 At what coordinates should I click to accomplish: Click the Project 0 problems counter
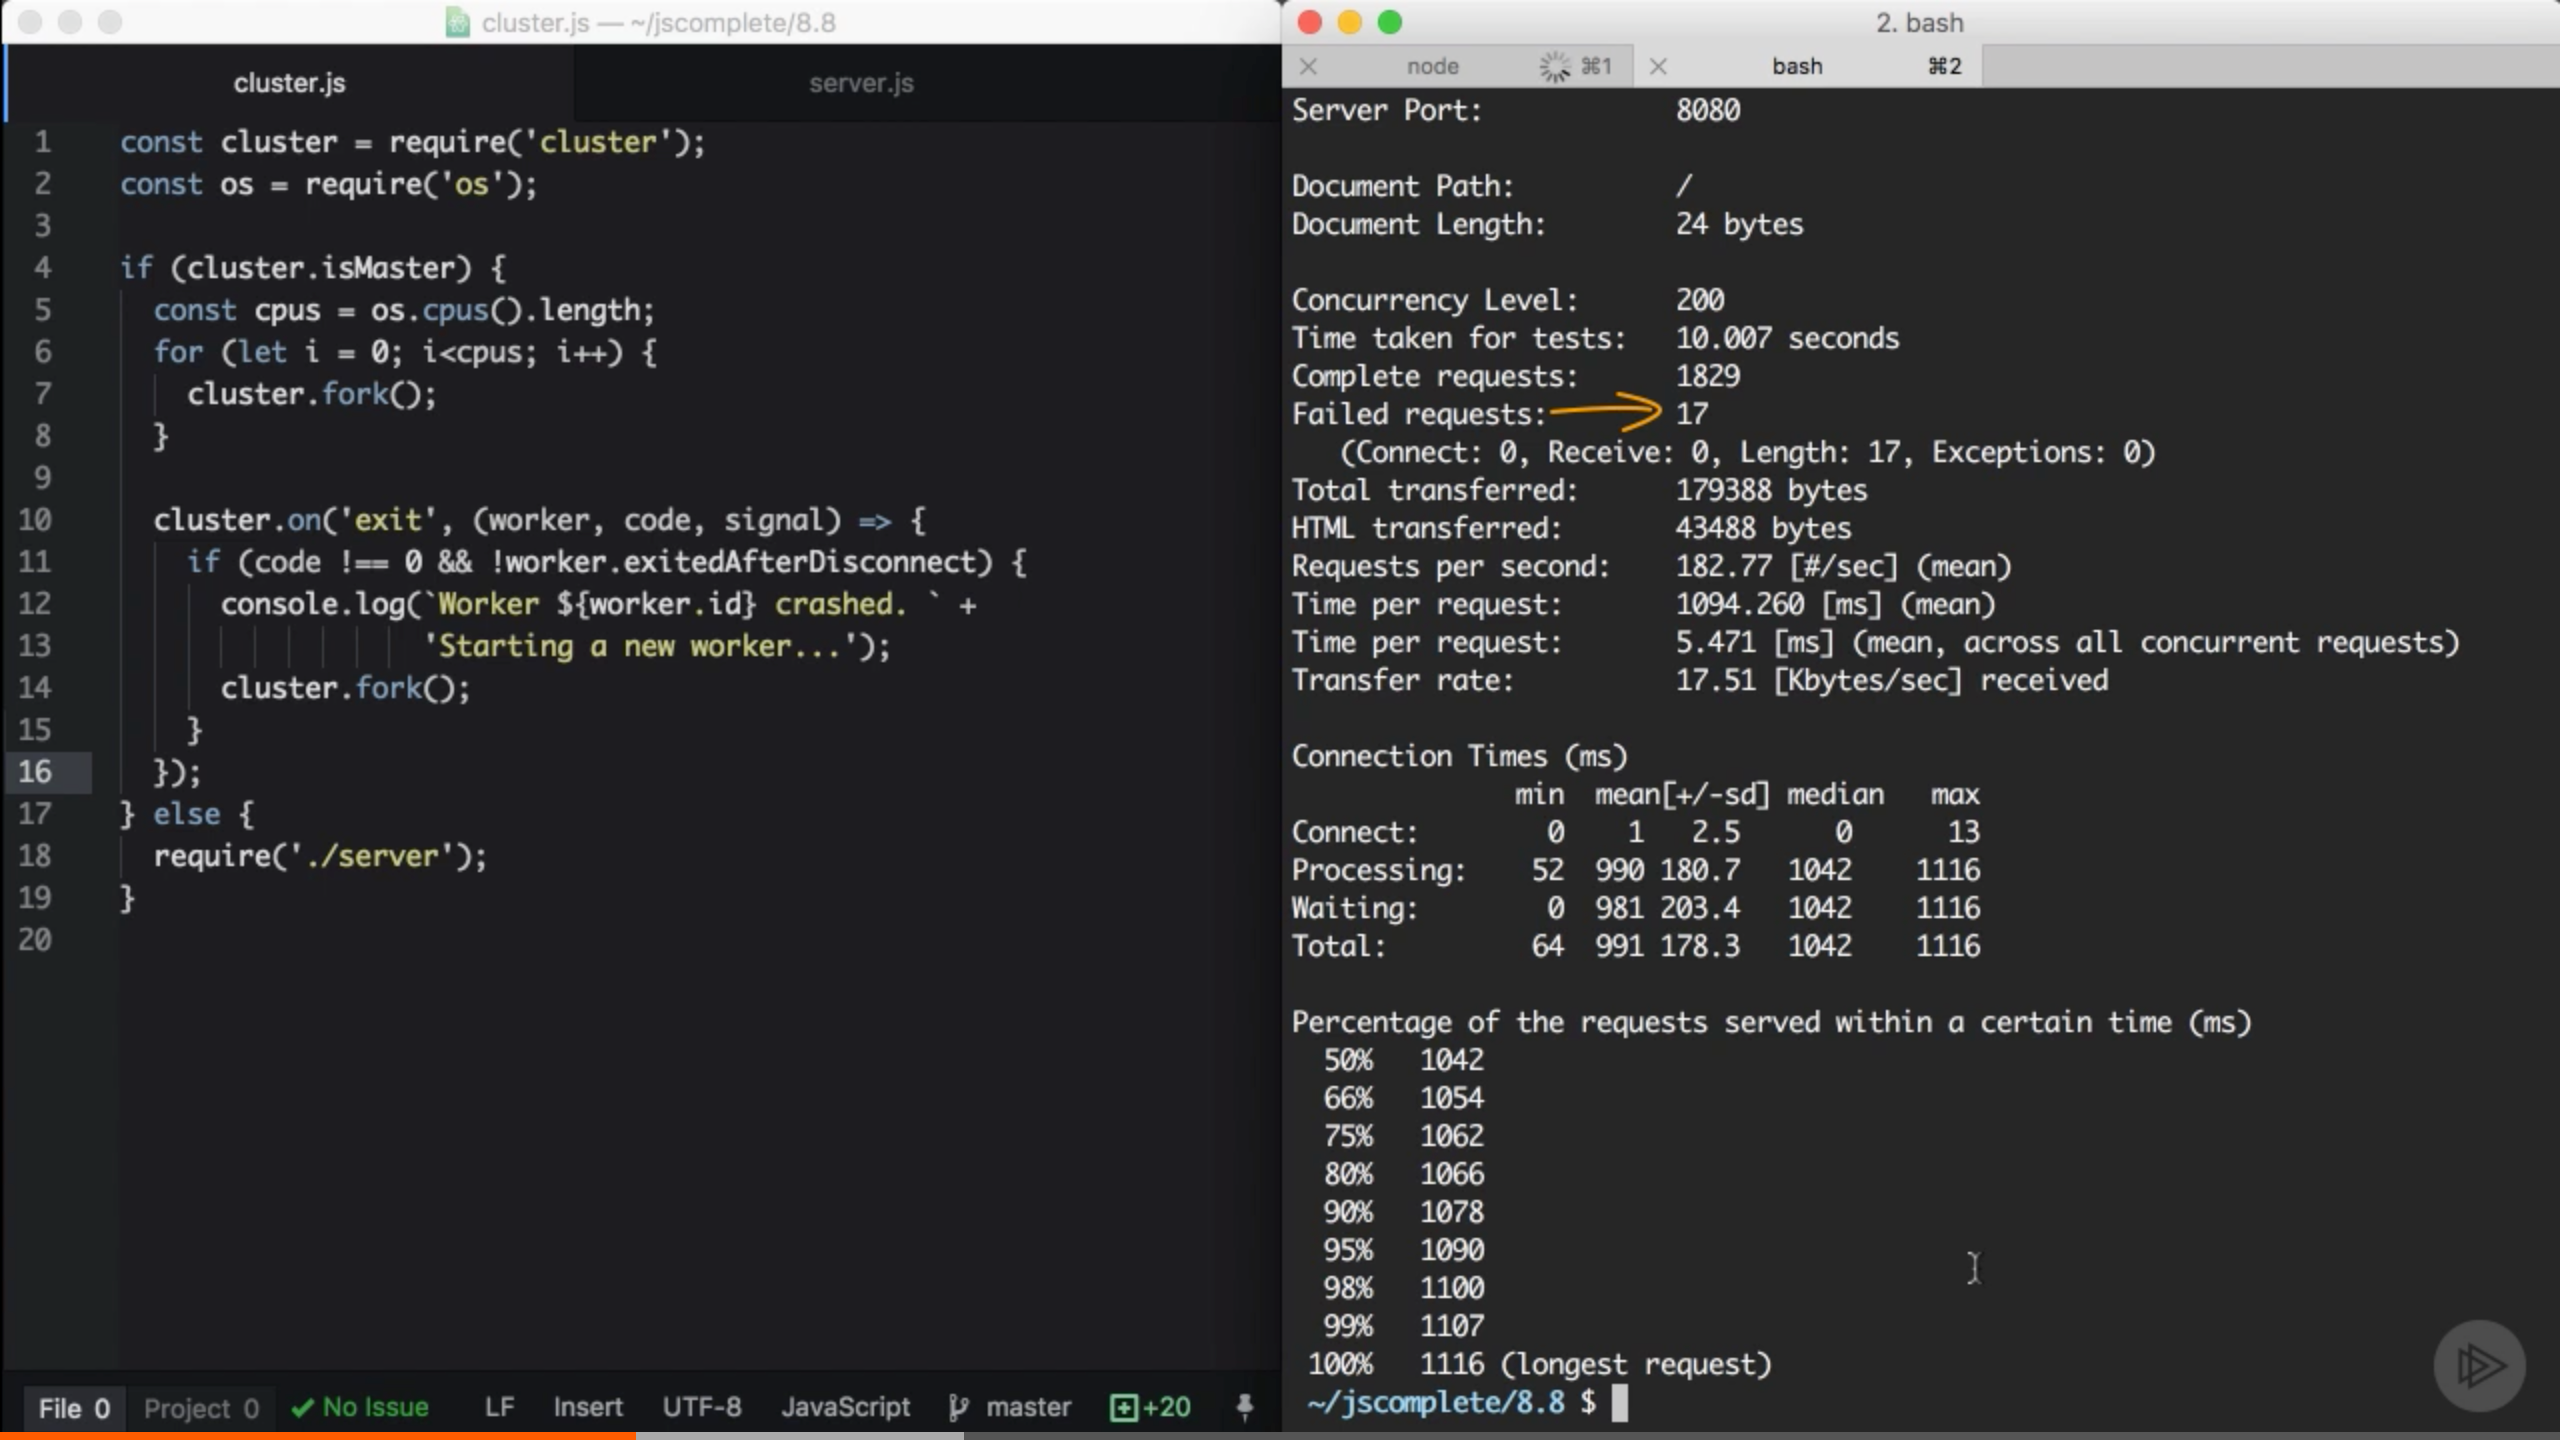point(200,1406)
